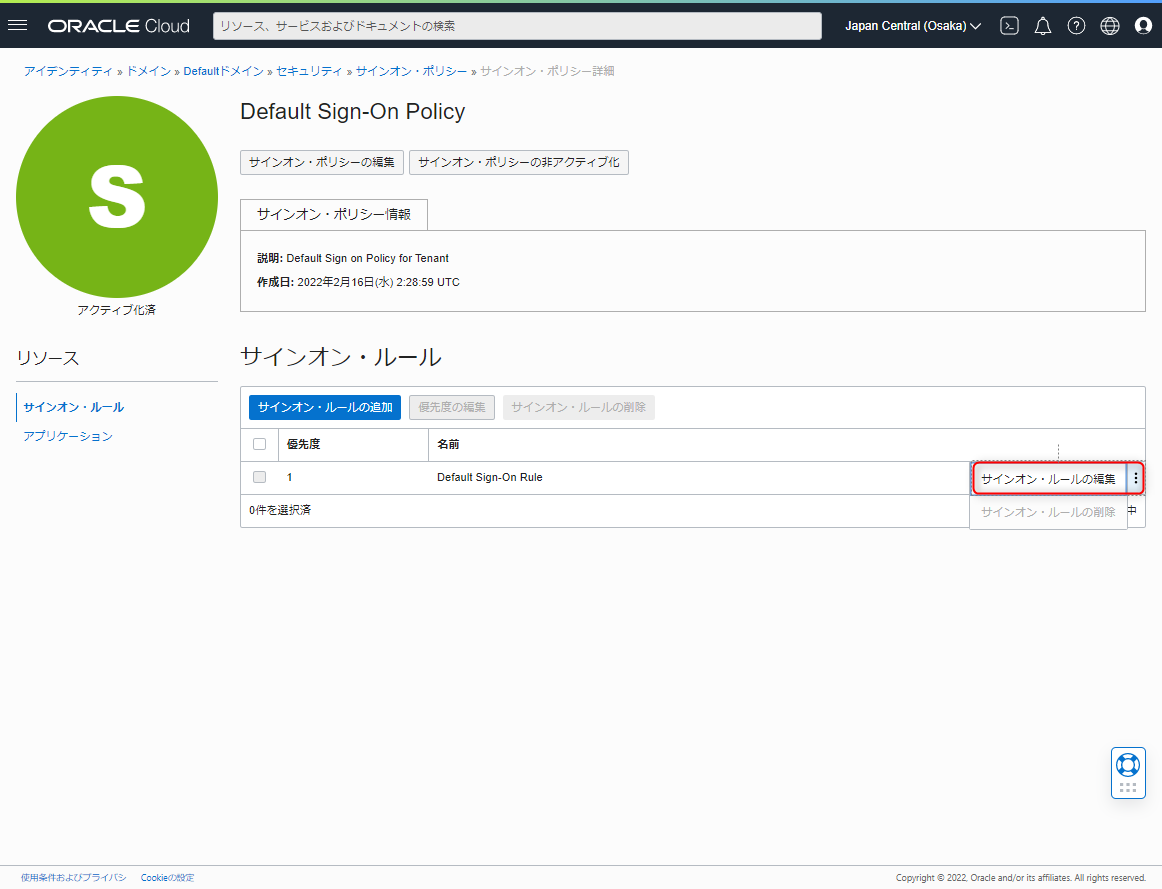1162x889 pixels.
Task: Click the Default Sign-On Rule name cell
Action: [490, 477]
